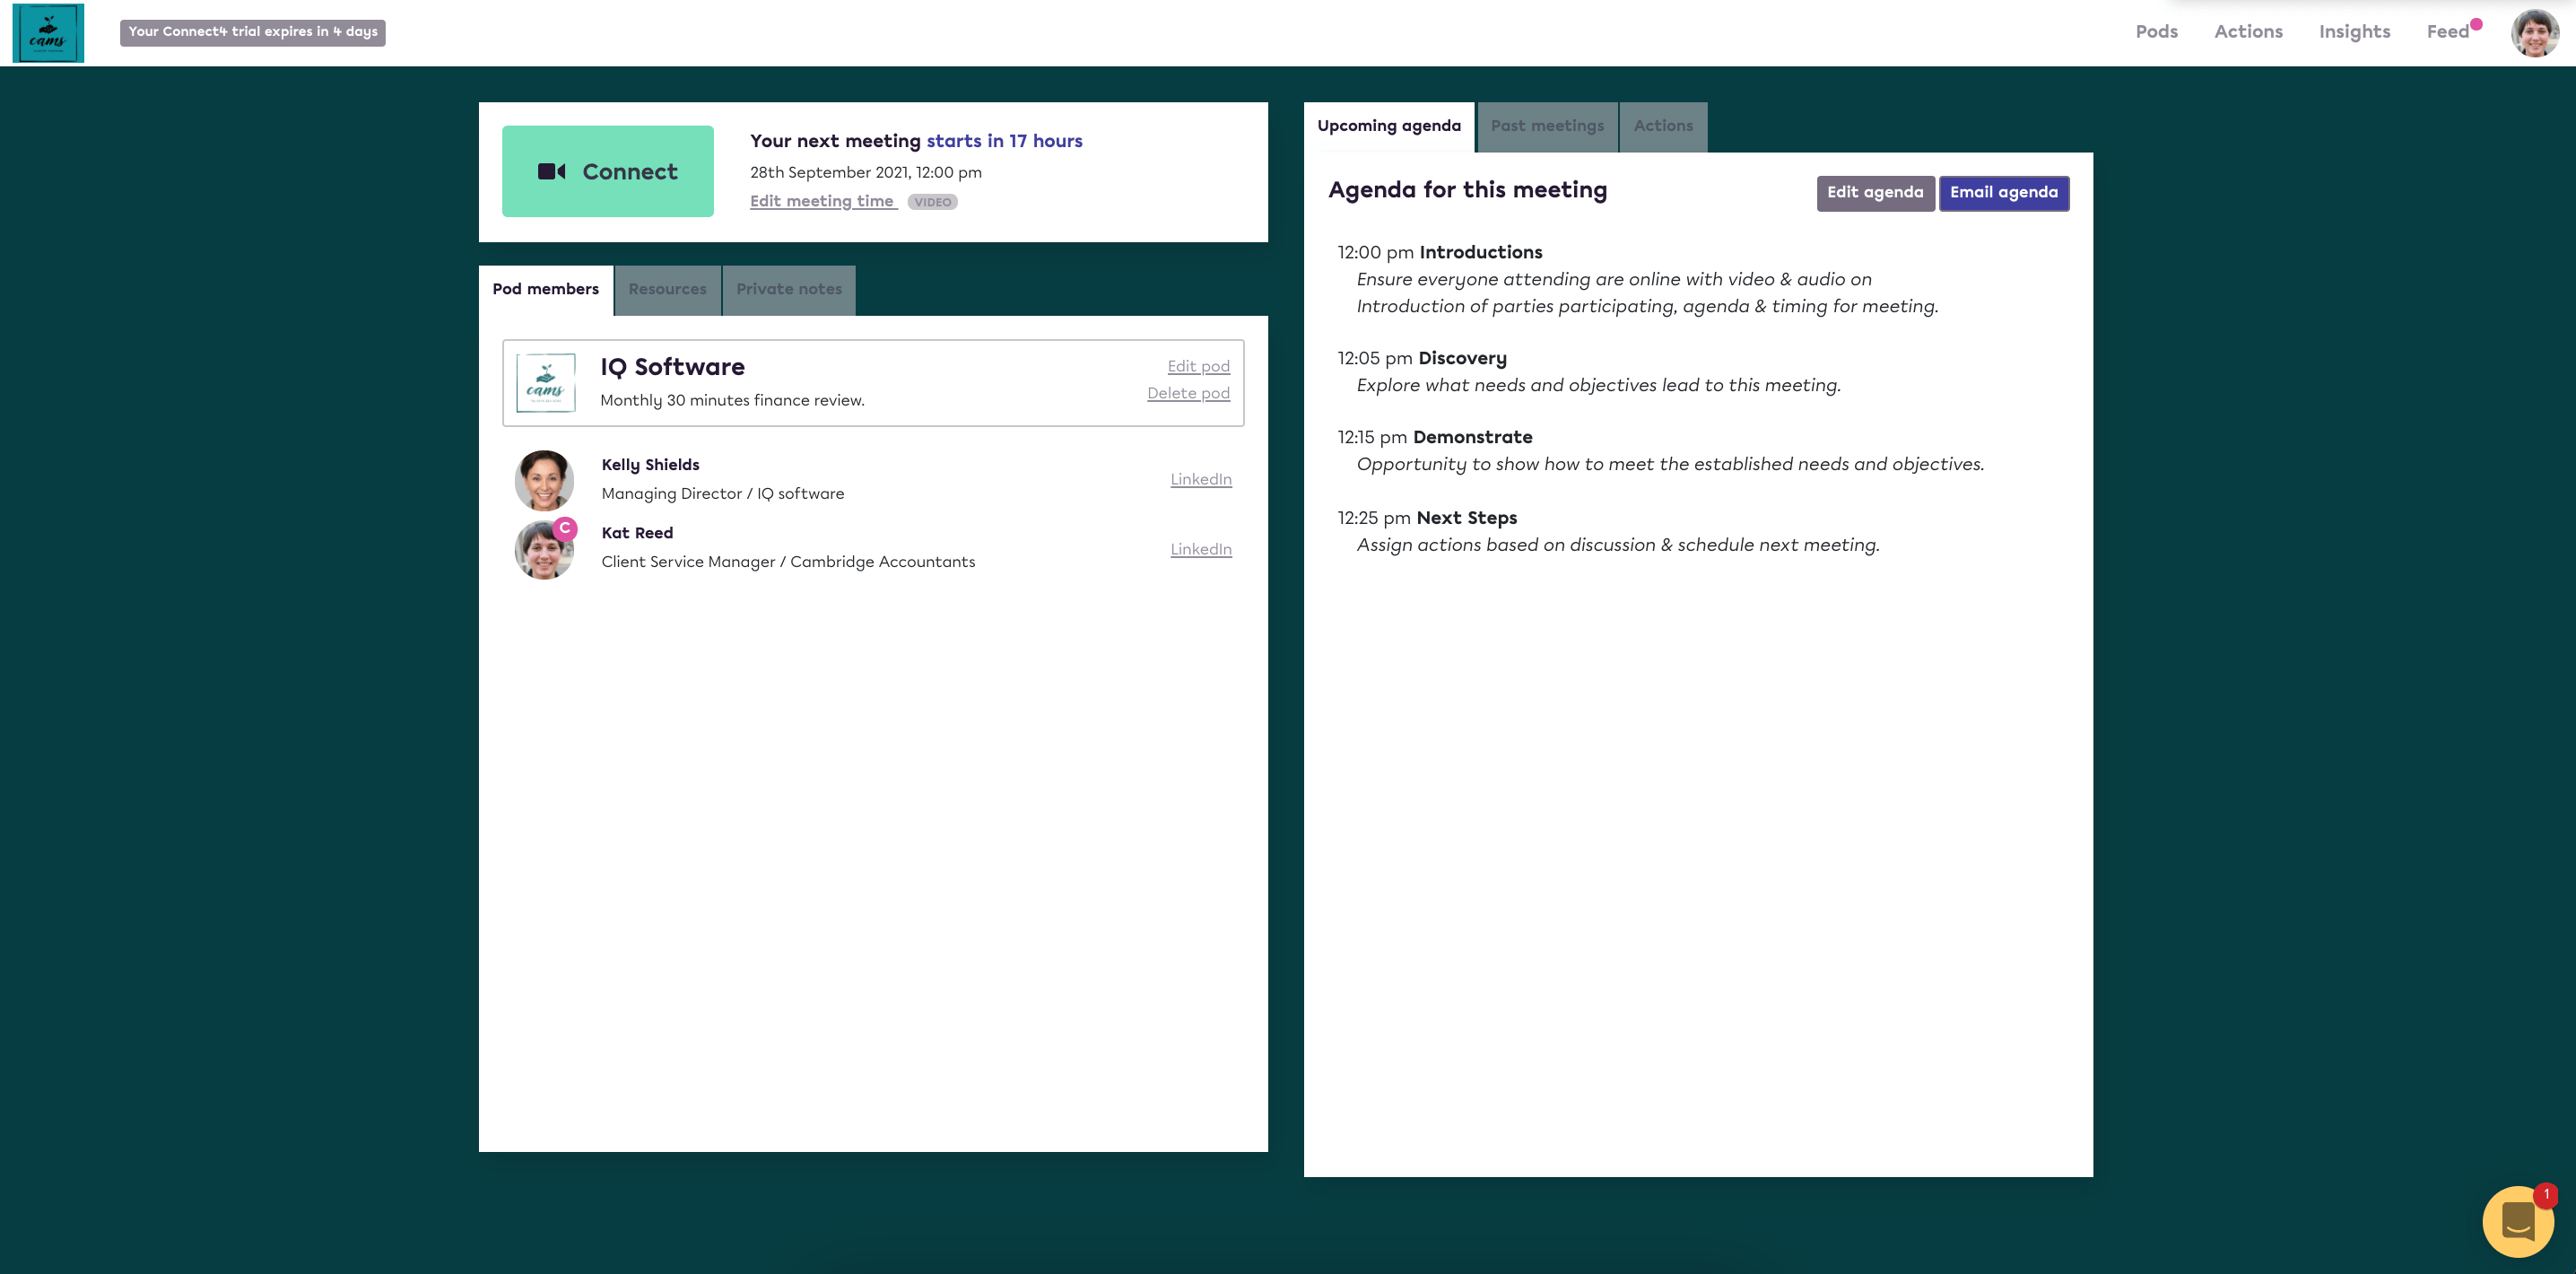The image size is (2576, 1274).
Task: Click the pink C badge on Kat Reed
Action: coord(565,528)
